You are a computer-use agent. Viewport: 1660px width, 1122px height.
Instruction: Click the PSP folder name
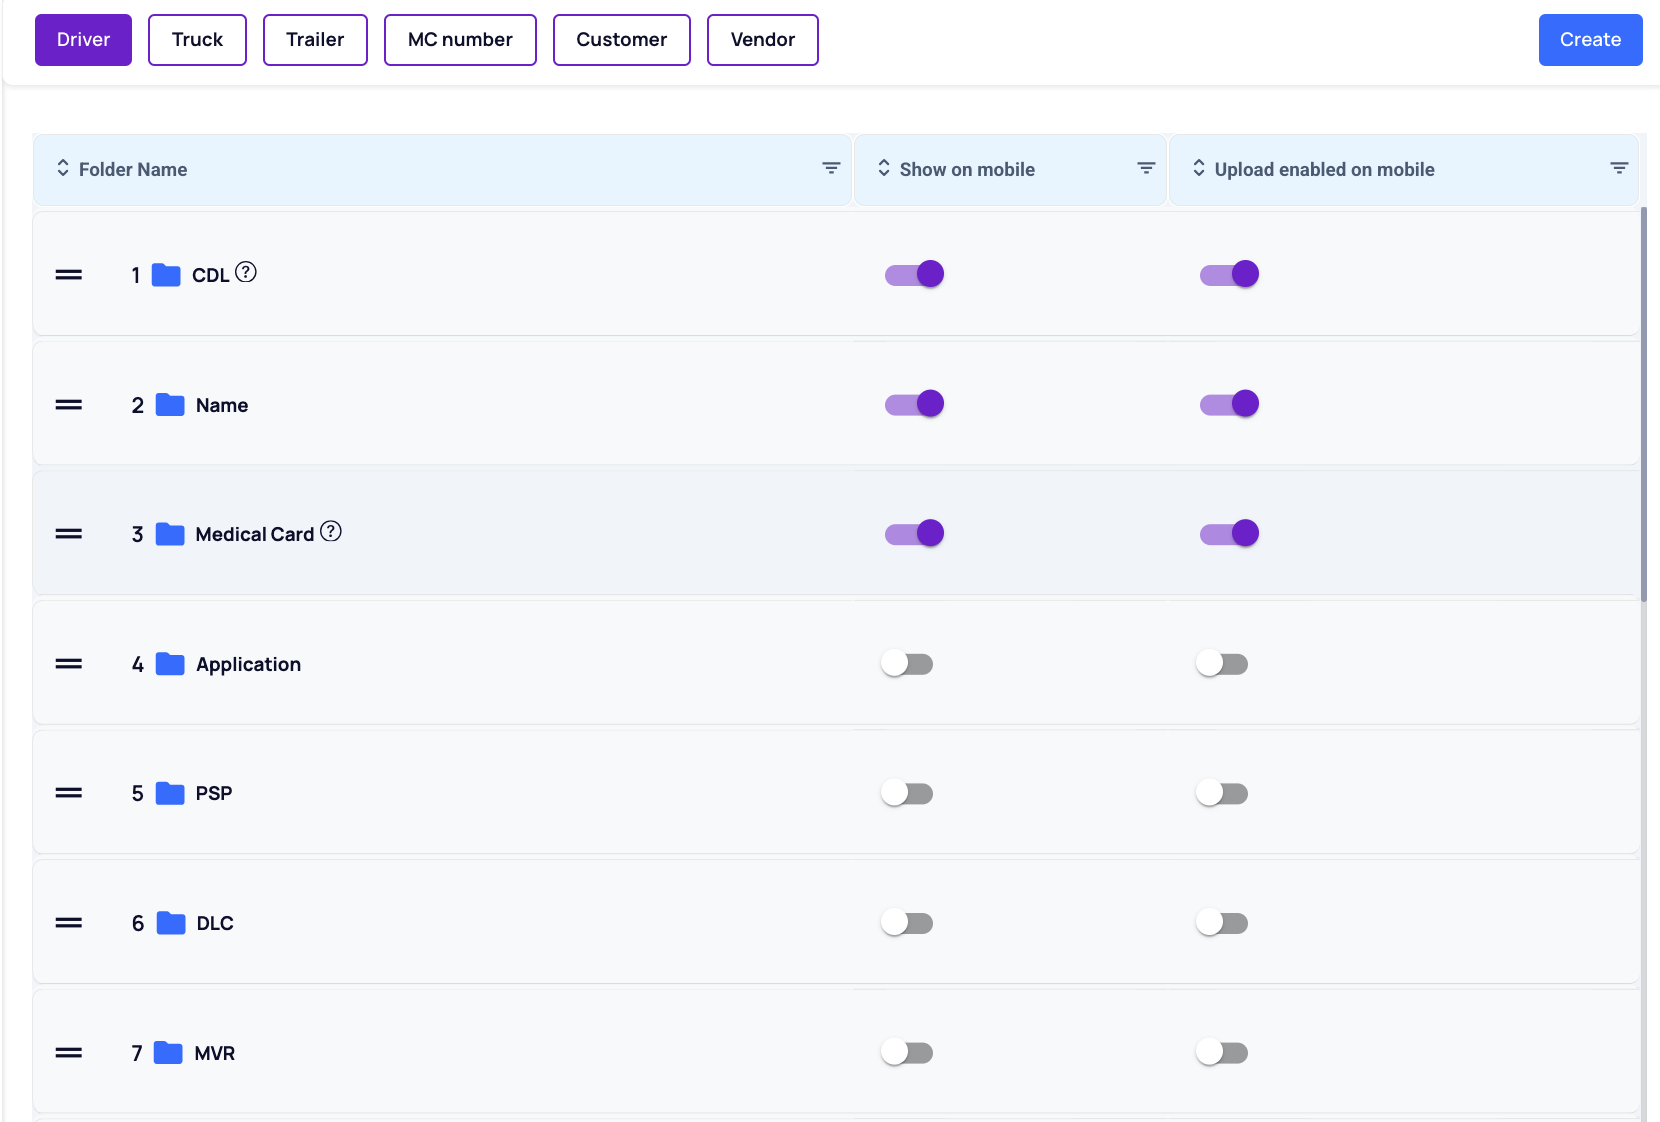[x=214, y=793]
